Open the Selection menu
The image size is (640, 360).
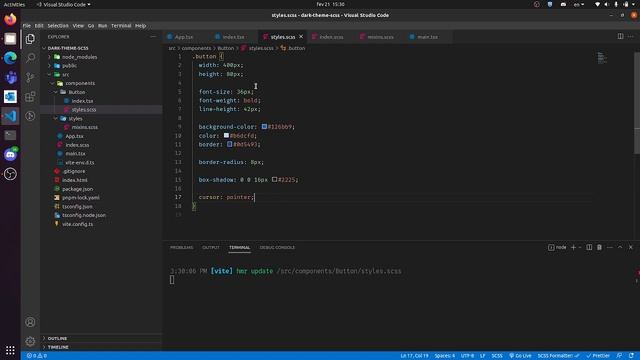pyautogui.click(x=58, y=26)
